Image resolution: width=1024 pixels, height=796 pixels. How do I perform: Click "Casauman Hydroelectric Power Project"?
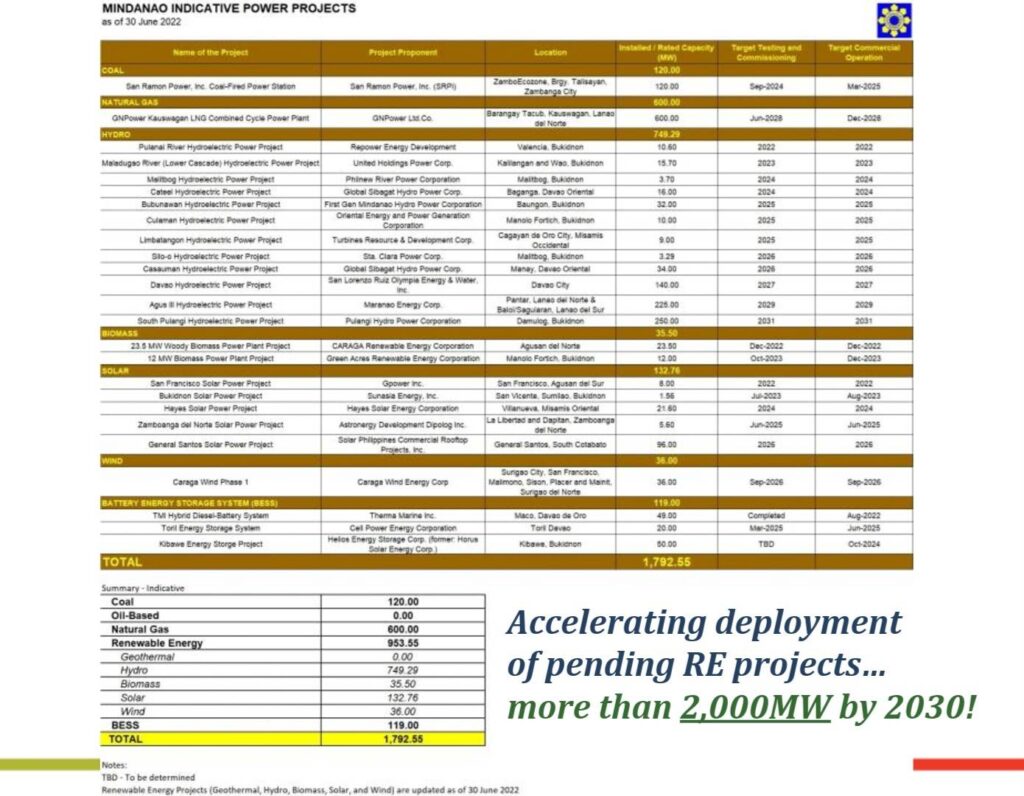(210, 269)
